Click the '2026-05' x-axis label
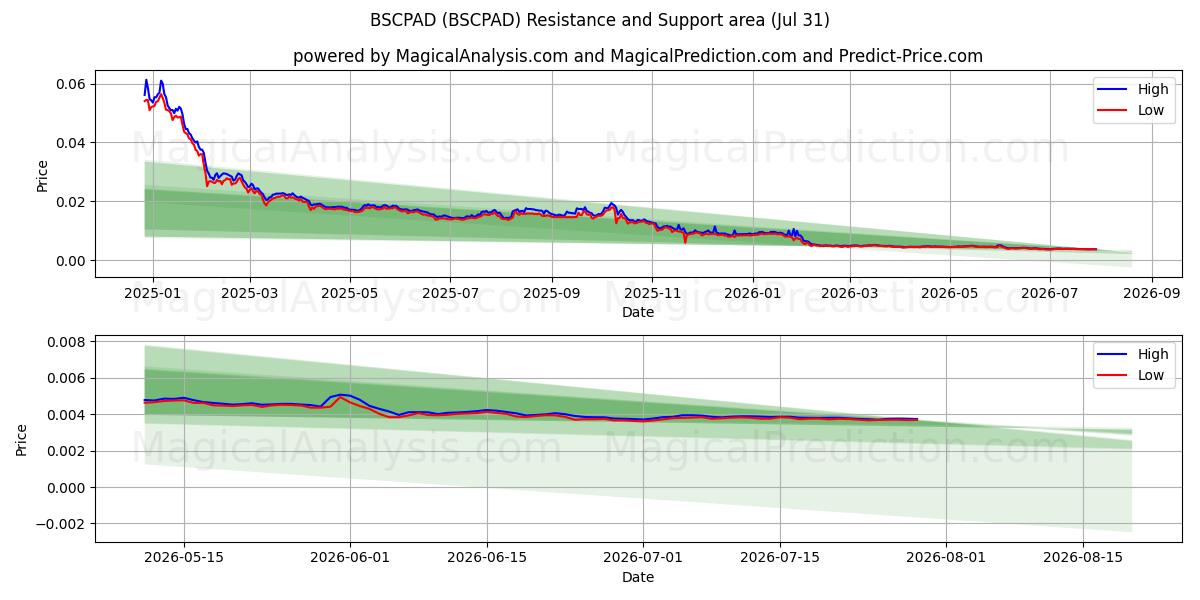Image resolution: width=1200 pixels, height=600 pixels. pos(949,294)
